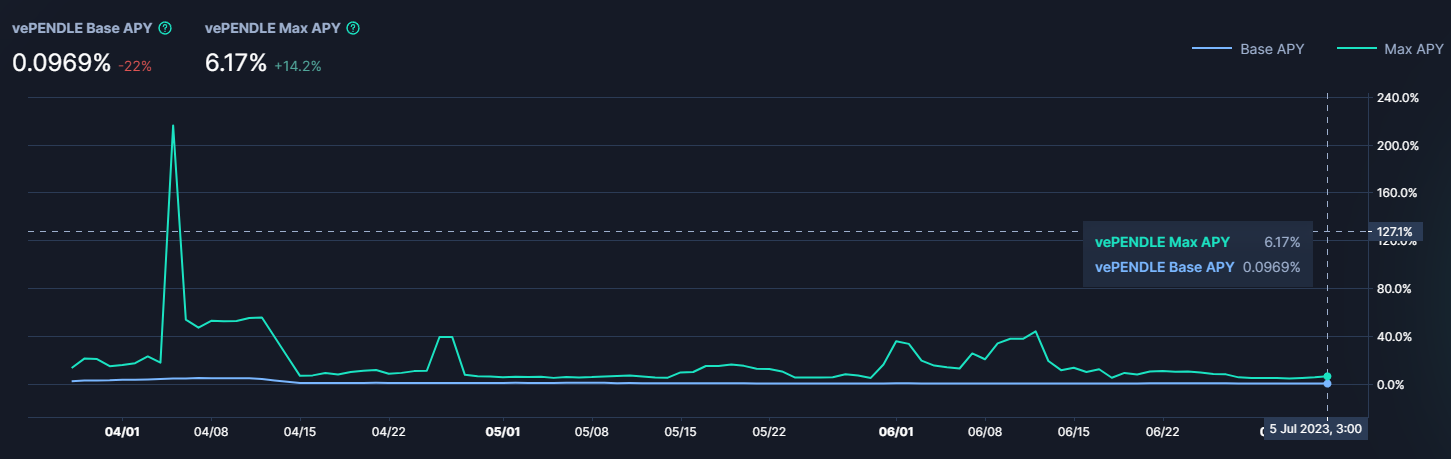Click the blue Base APY data point marker

[1327, 384]
